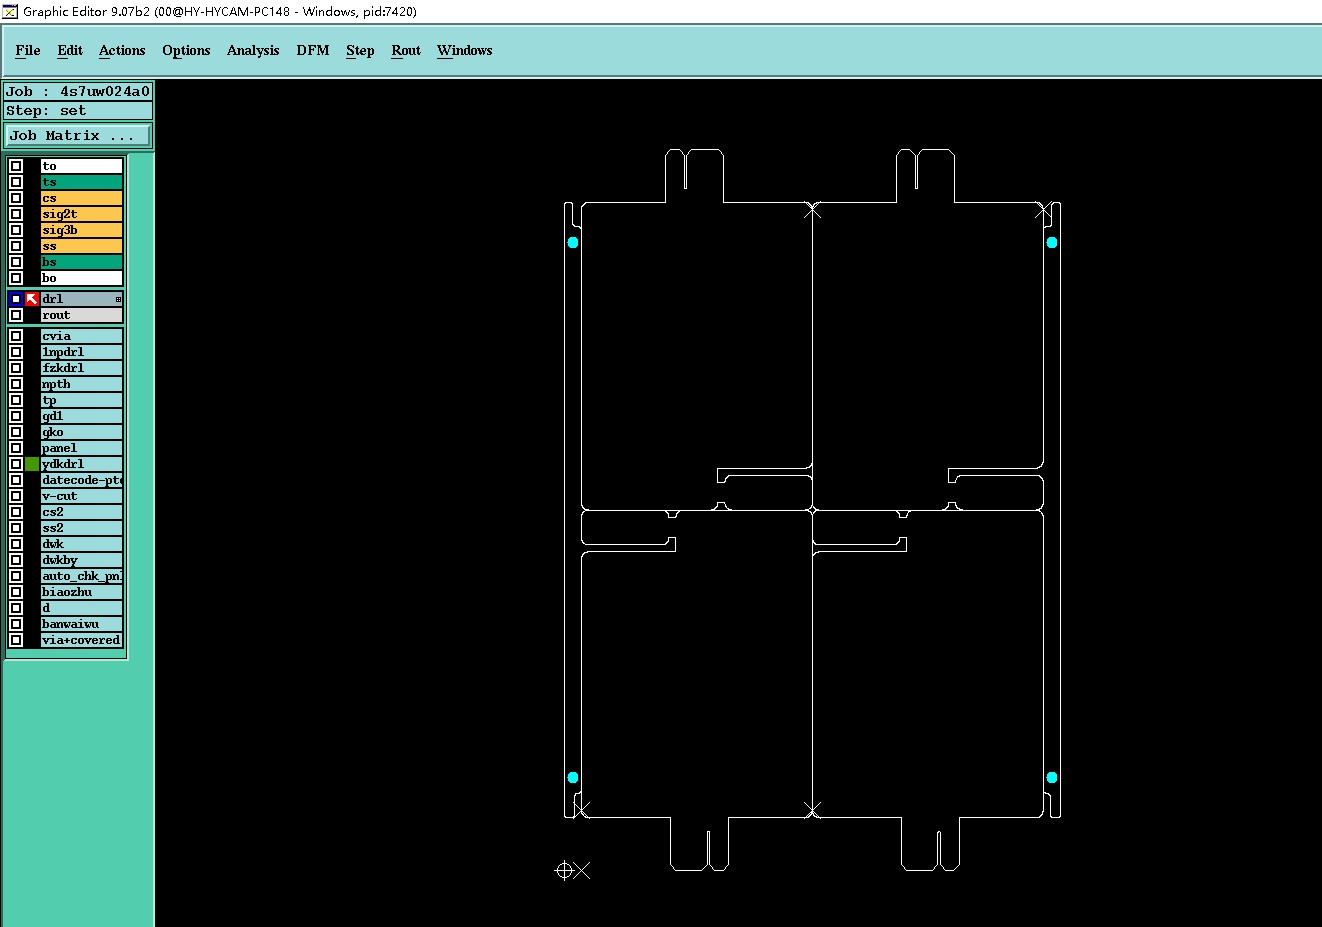This screenshot has width=1322, height=927.
Task: Select the cs layer name
Action: (82, 198)
